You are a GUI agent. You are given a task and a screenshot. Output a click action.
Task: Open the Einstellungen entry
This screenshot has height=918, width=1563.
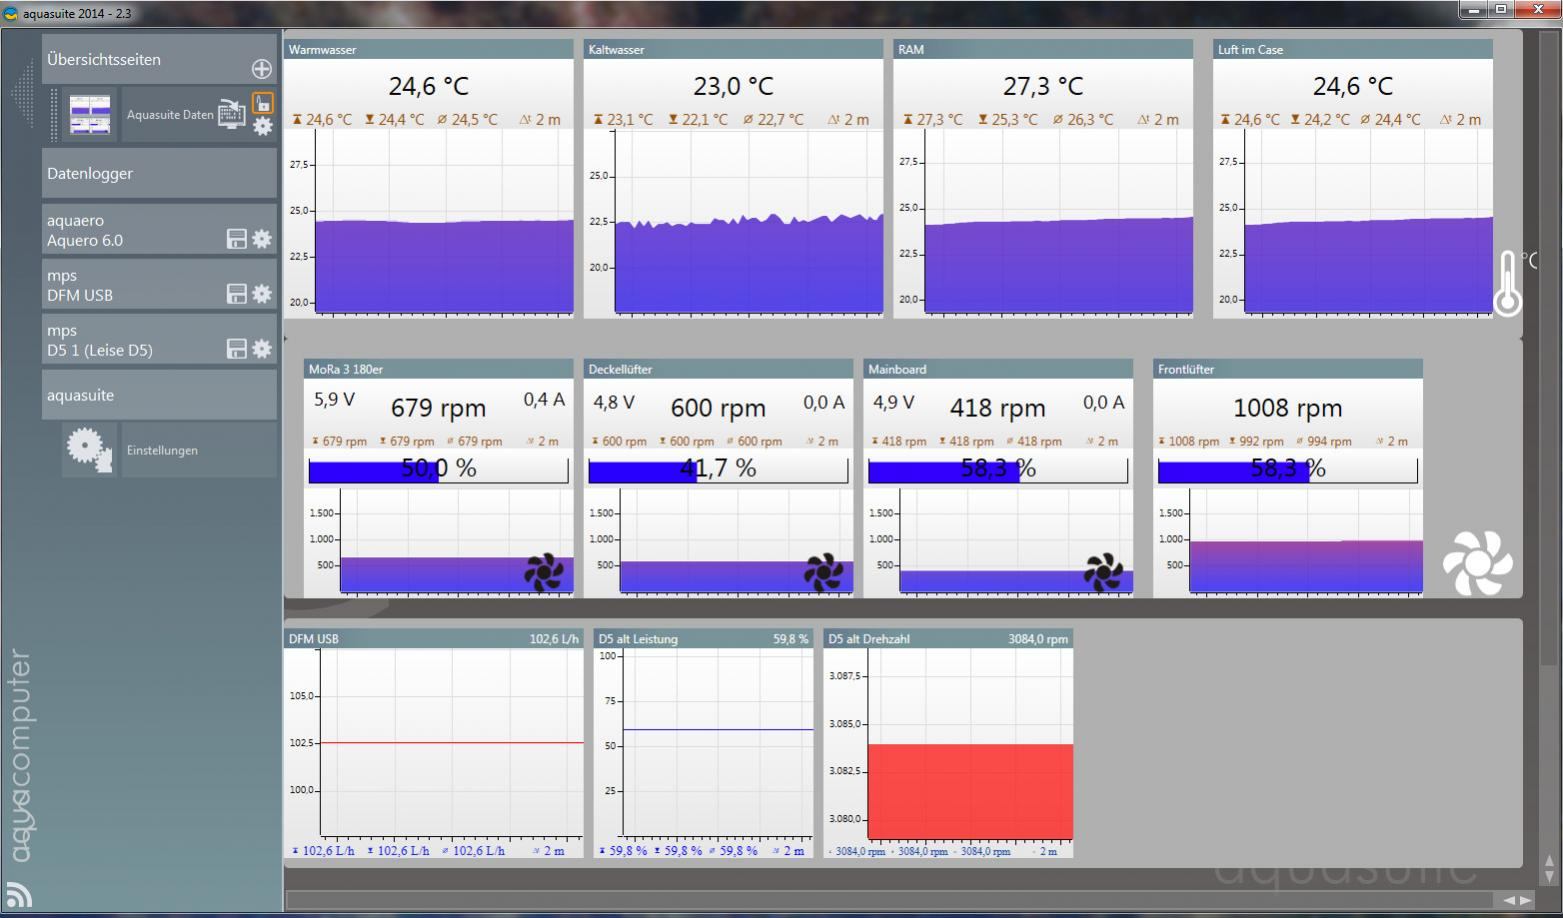[x=199, y=450]
